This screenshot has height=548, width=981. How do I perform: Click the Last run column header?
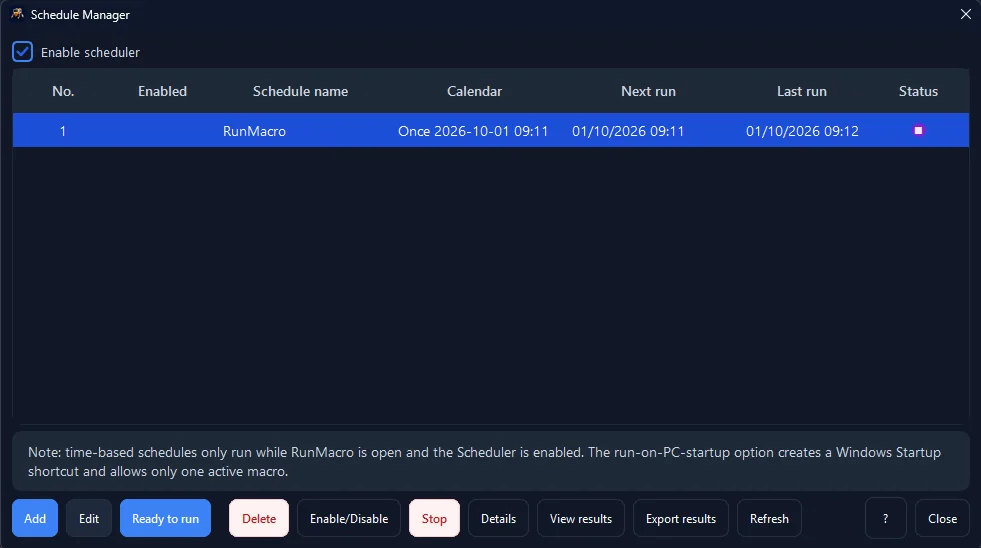pos(802,91)
